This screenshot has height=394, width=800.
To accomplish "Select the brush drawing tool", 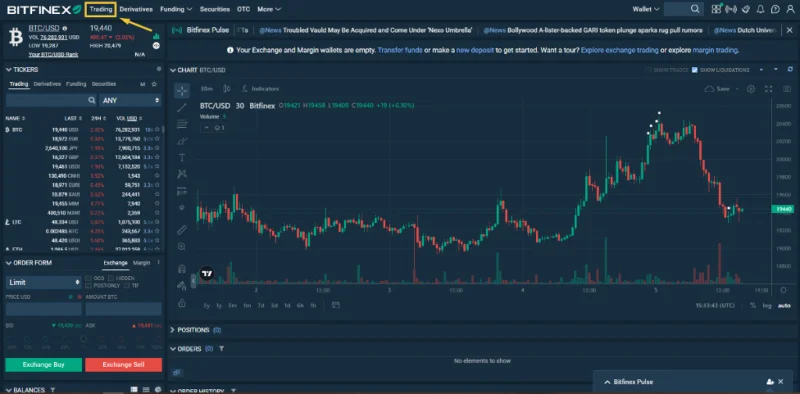I will point(182,141).
